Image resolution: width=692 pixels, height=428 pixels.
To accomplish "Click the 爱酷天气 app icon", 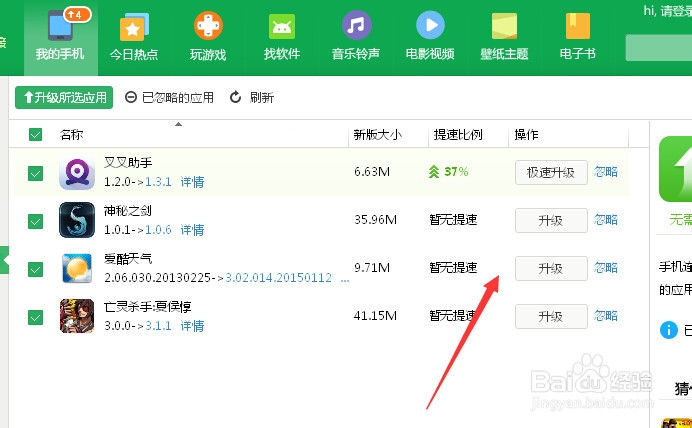I will [77, 268].
